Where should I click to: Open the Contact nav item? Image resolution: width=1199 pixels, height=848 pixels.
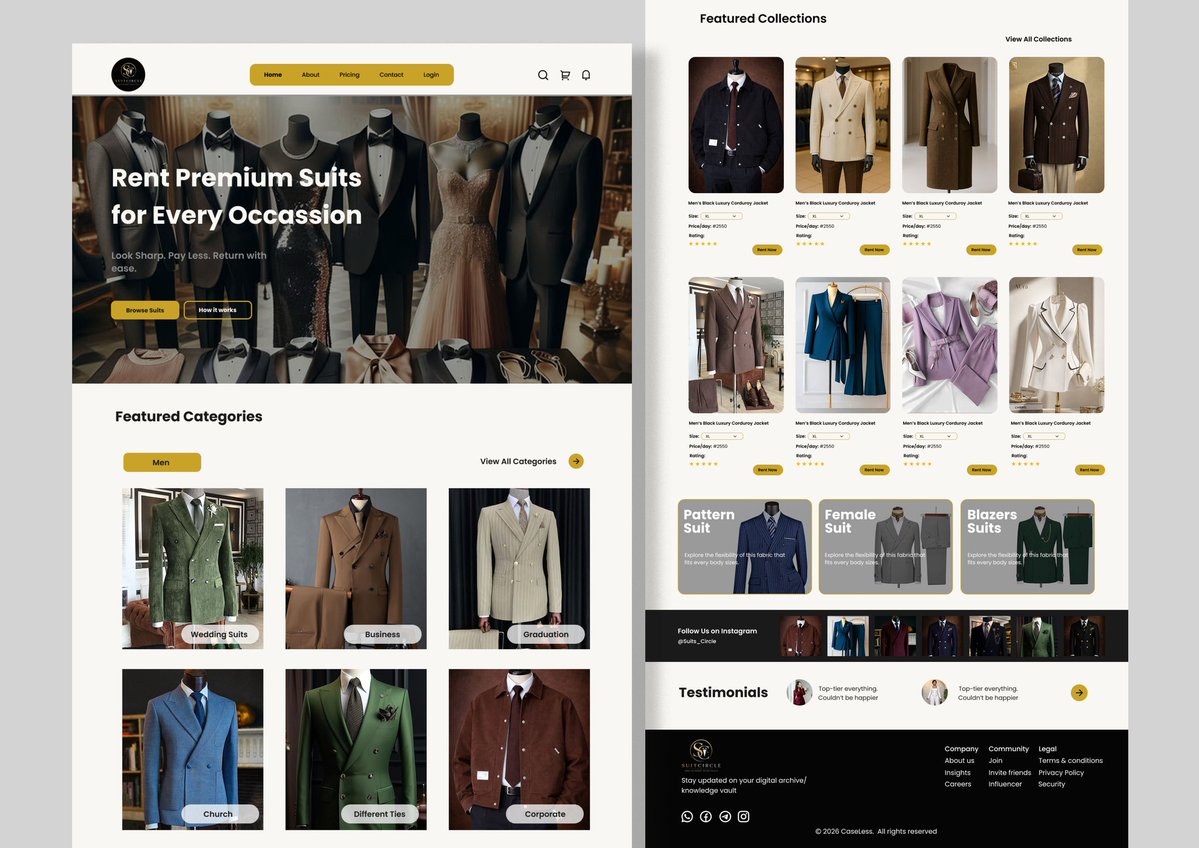click(x=392, y=75)
